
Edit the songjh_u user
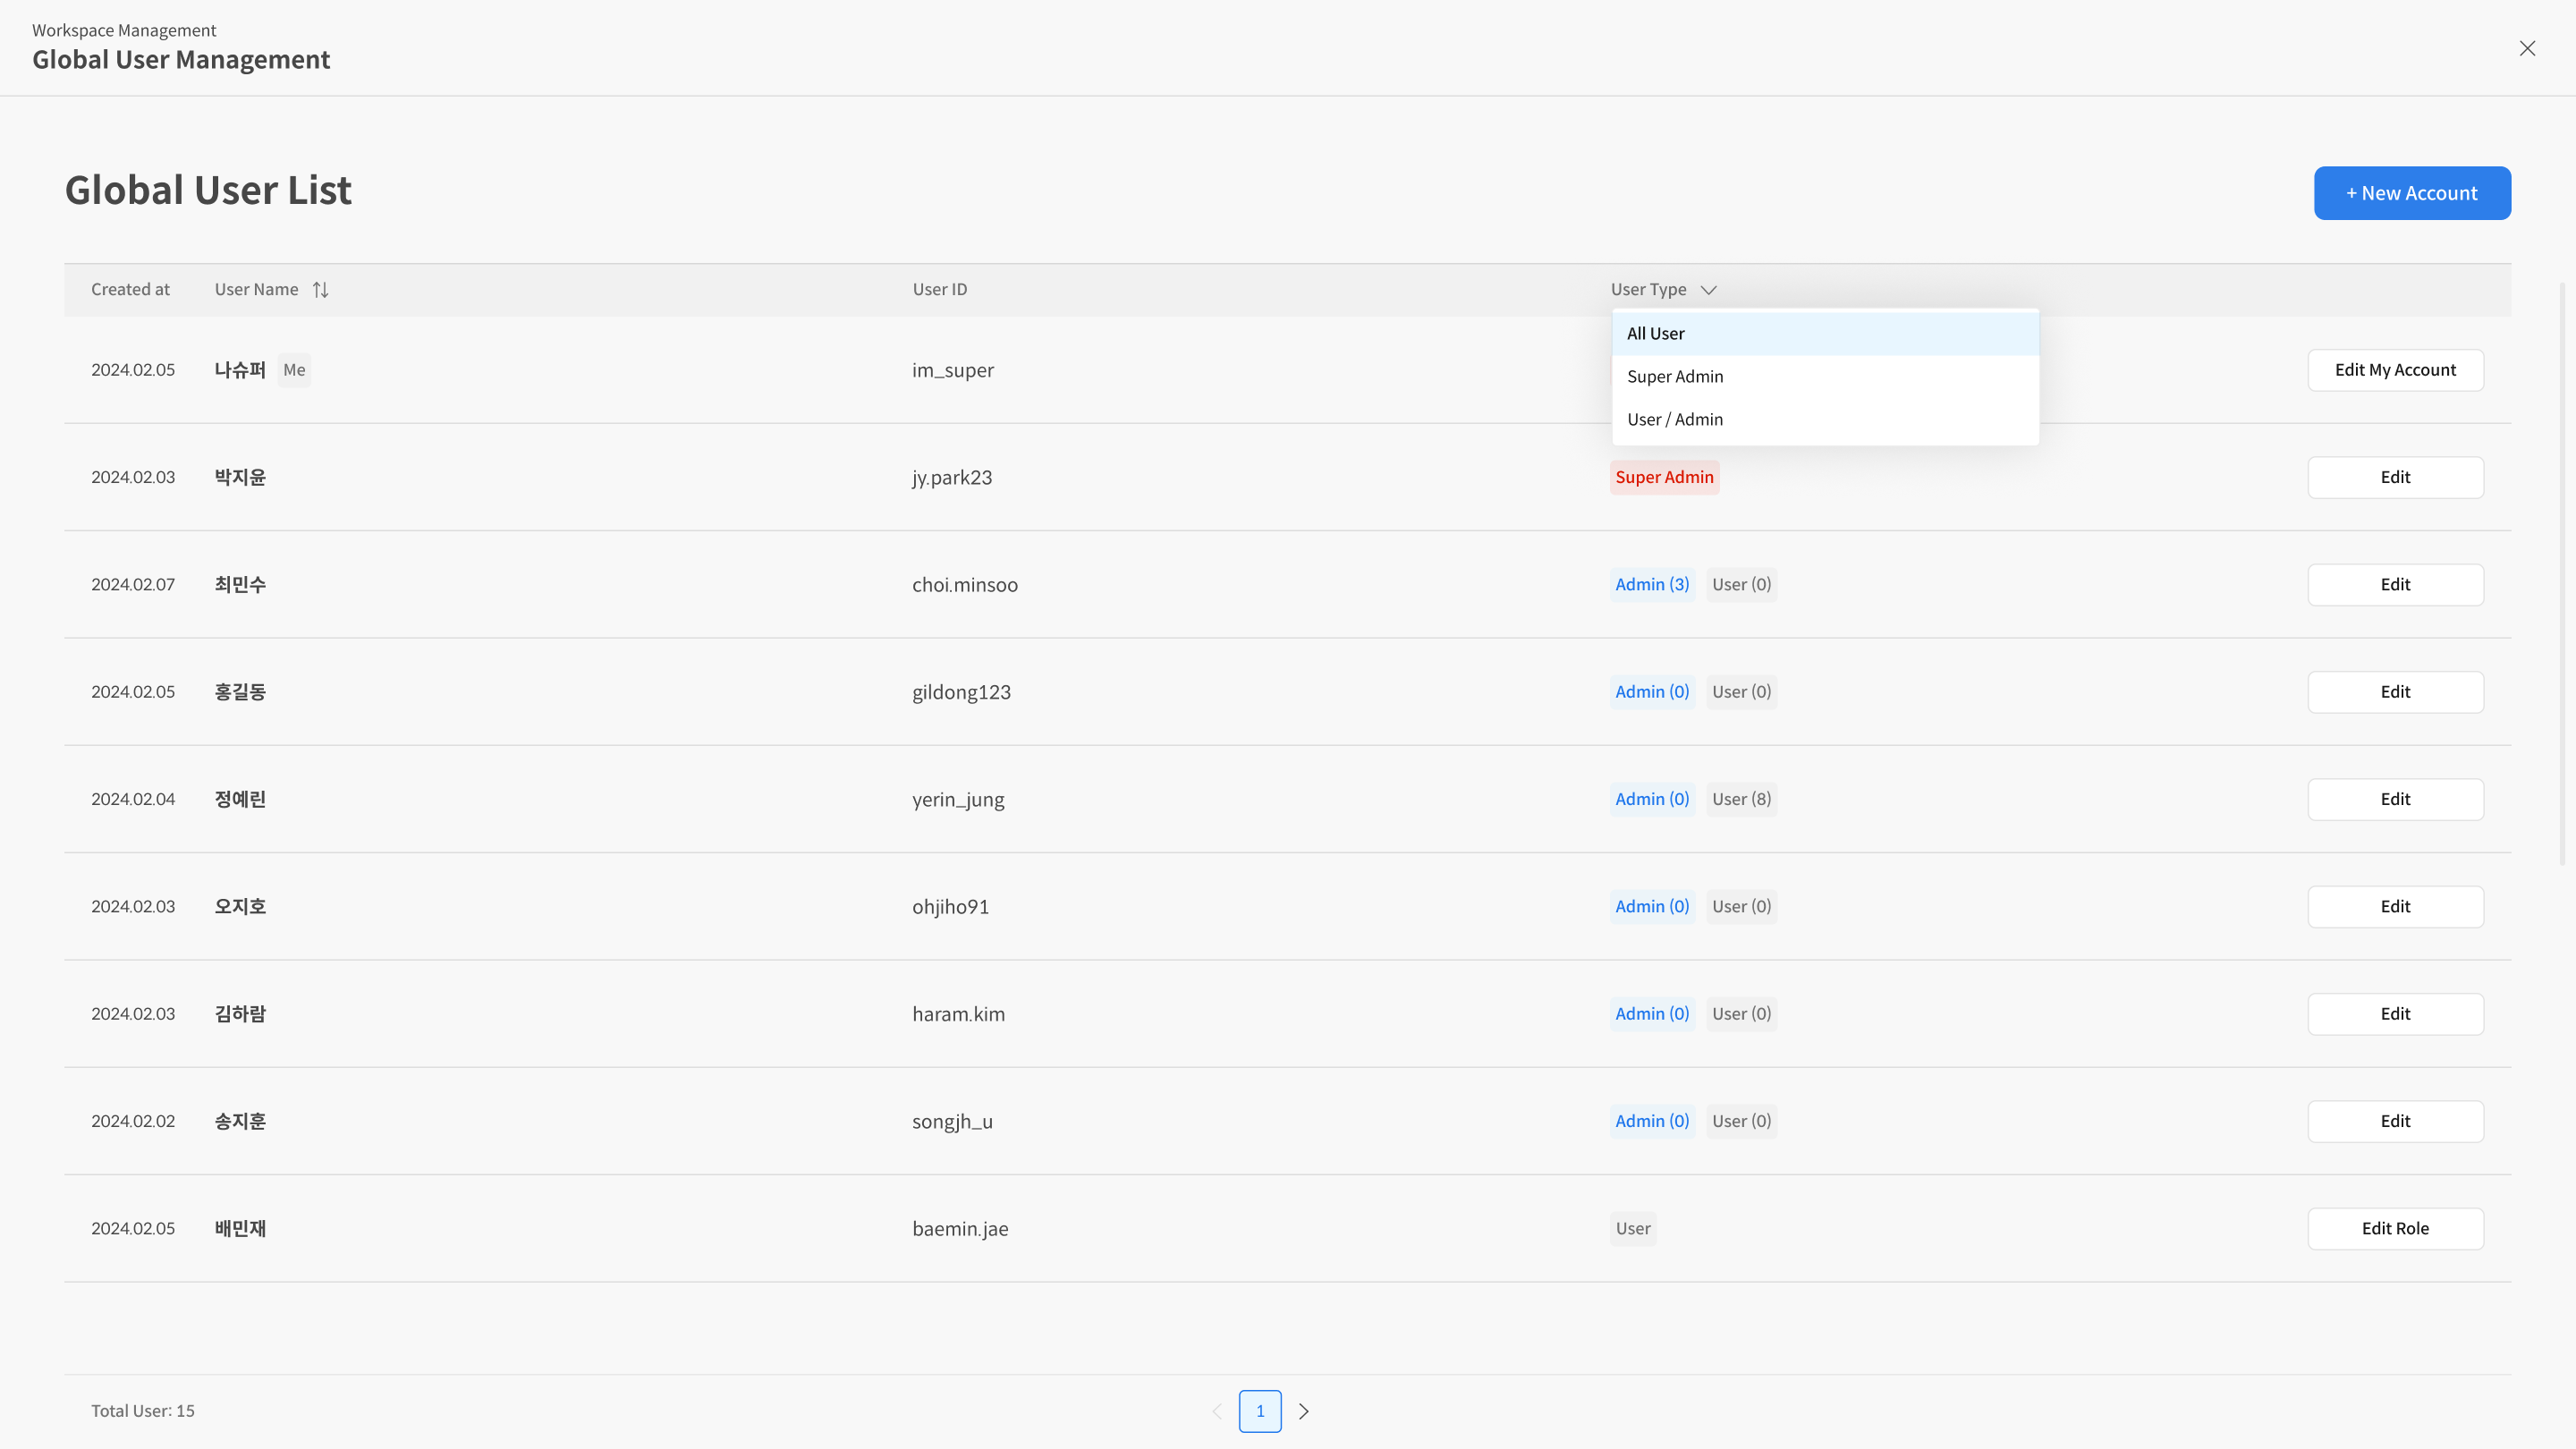[2394, 1121]
